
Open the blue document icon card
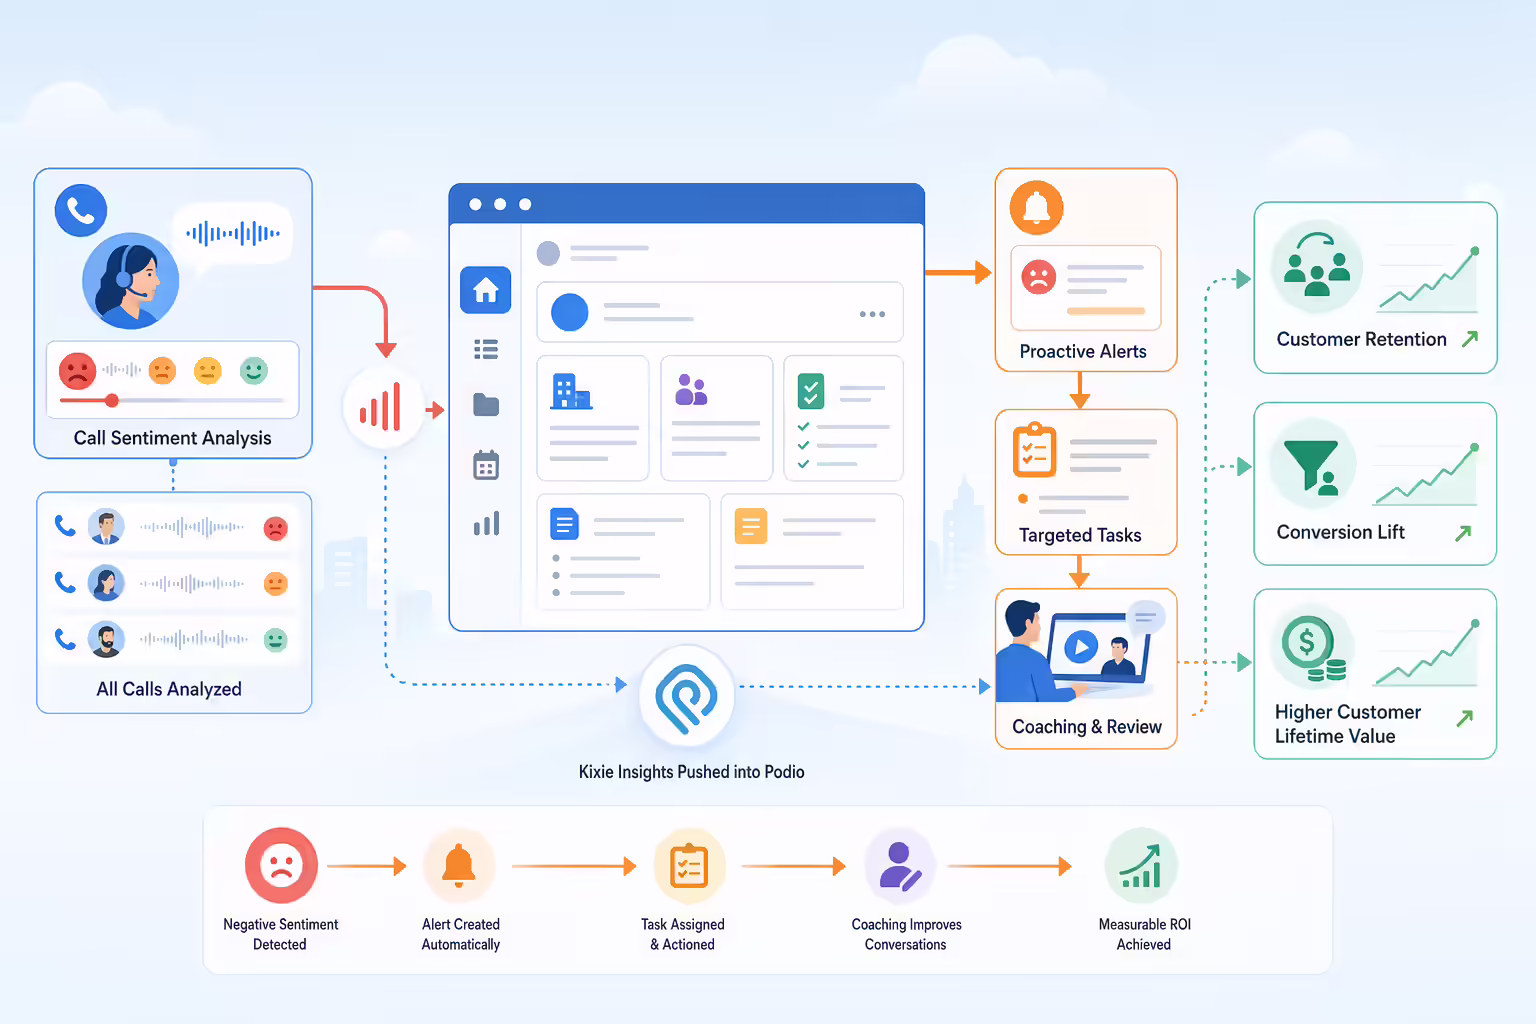coord(623,551)
